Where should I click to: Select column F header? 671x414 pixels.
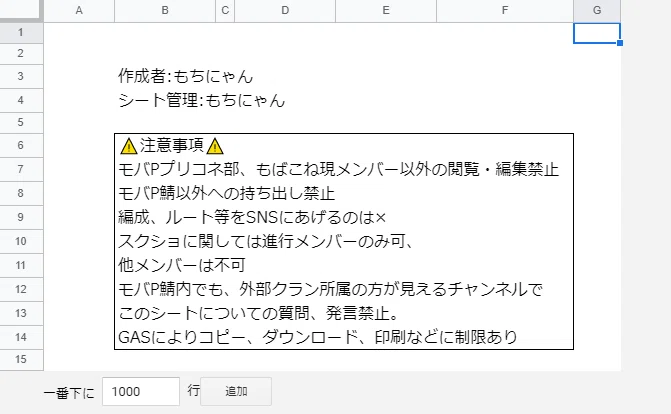click(x=505, y=11)
